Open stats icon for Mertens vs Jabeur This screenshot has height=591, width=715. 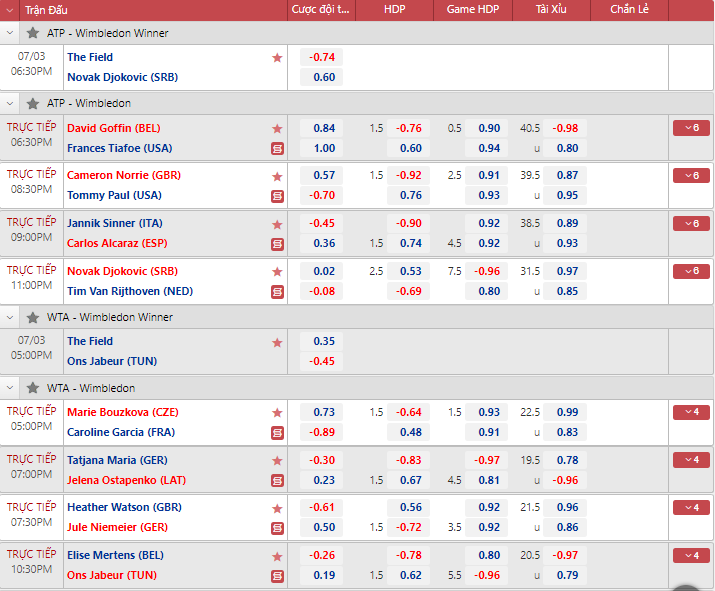click(277, 576)
